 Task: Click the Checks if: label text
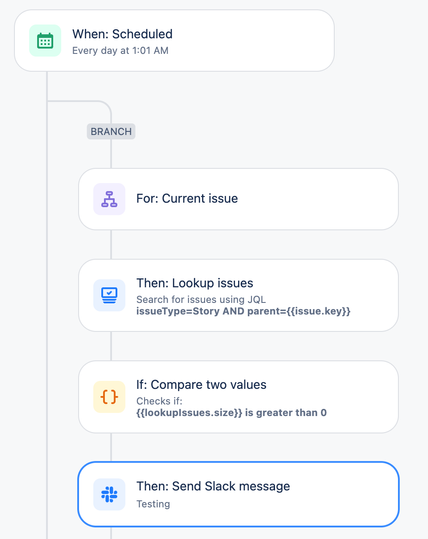(159, 401)
